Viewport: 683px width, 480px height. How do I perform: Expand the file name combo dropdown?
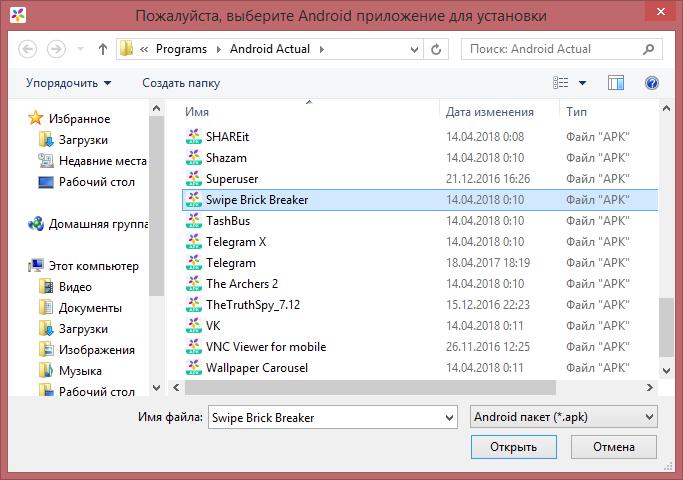pyautogui.click(x=450, y=418)
